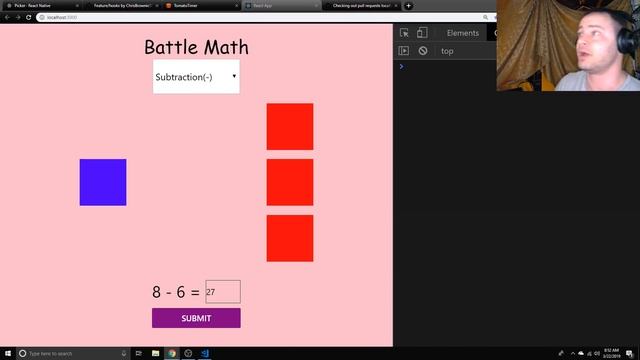Click the console prompt line

(x=445, y=67)
